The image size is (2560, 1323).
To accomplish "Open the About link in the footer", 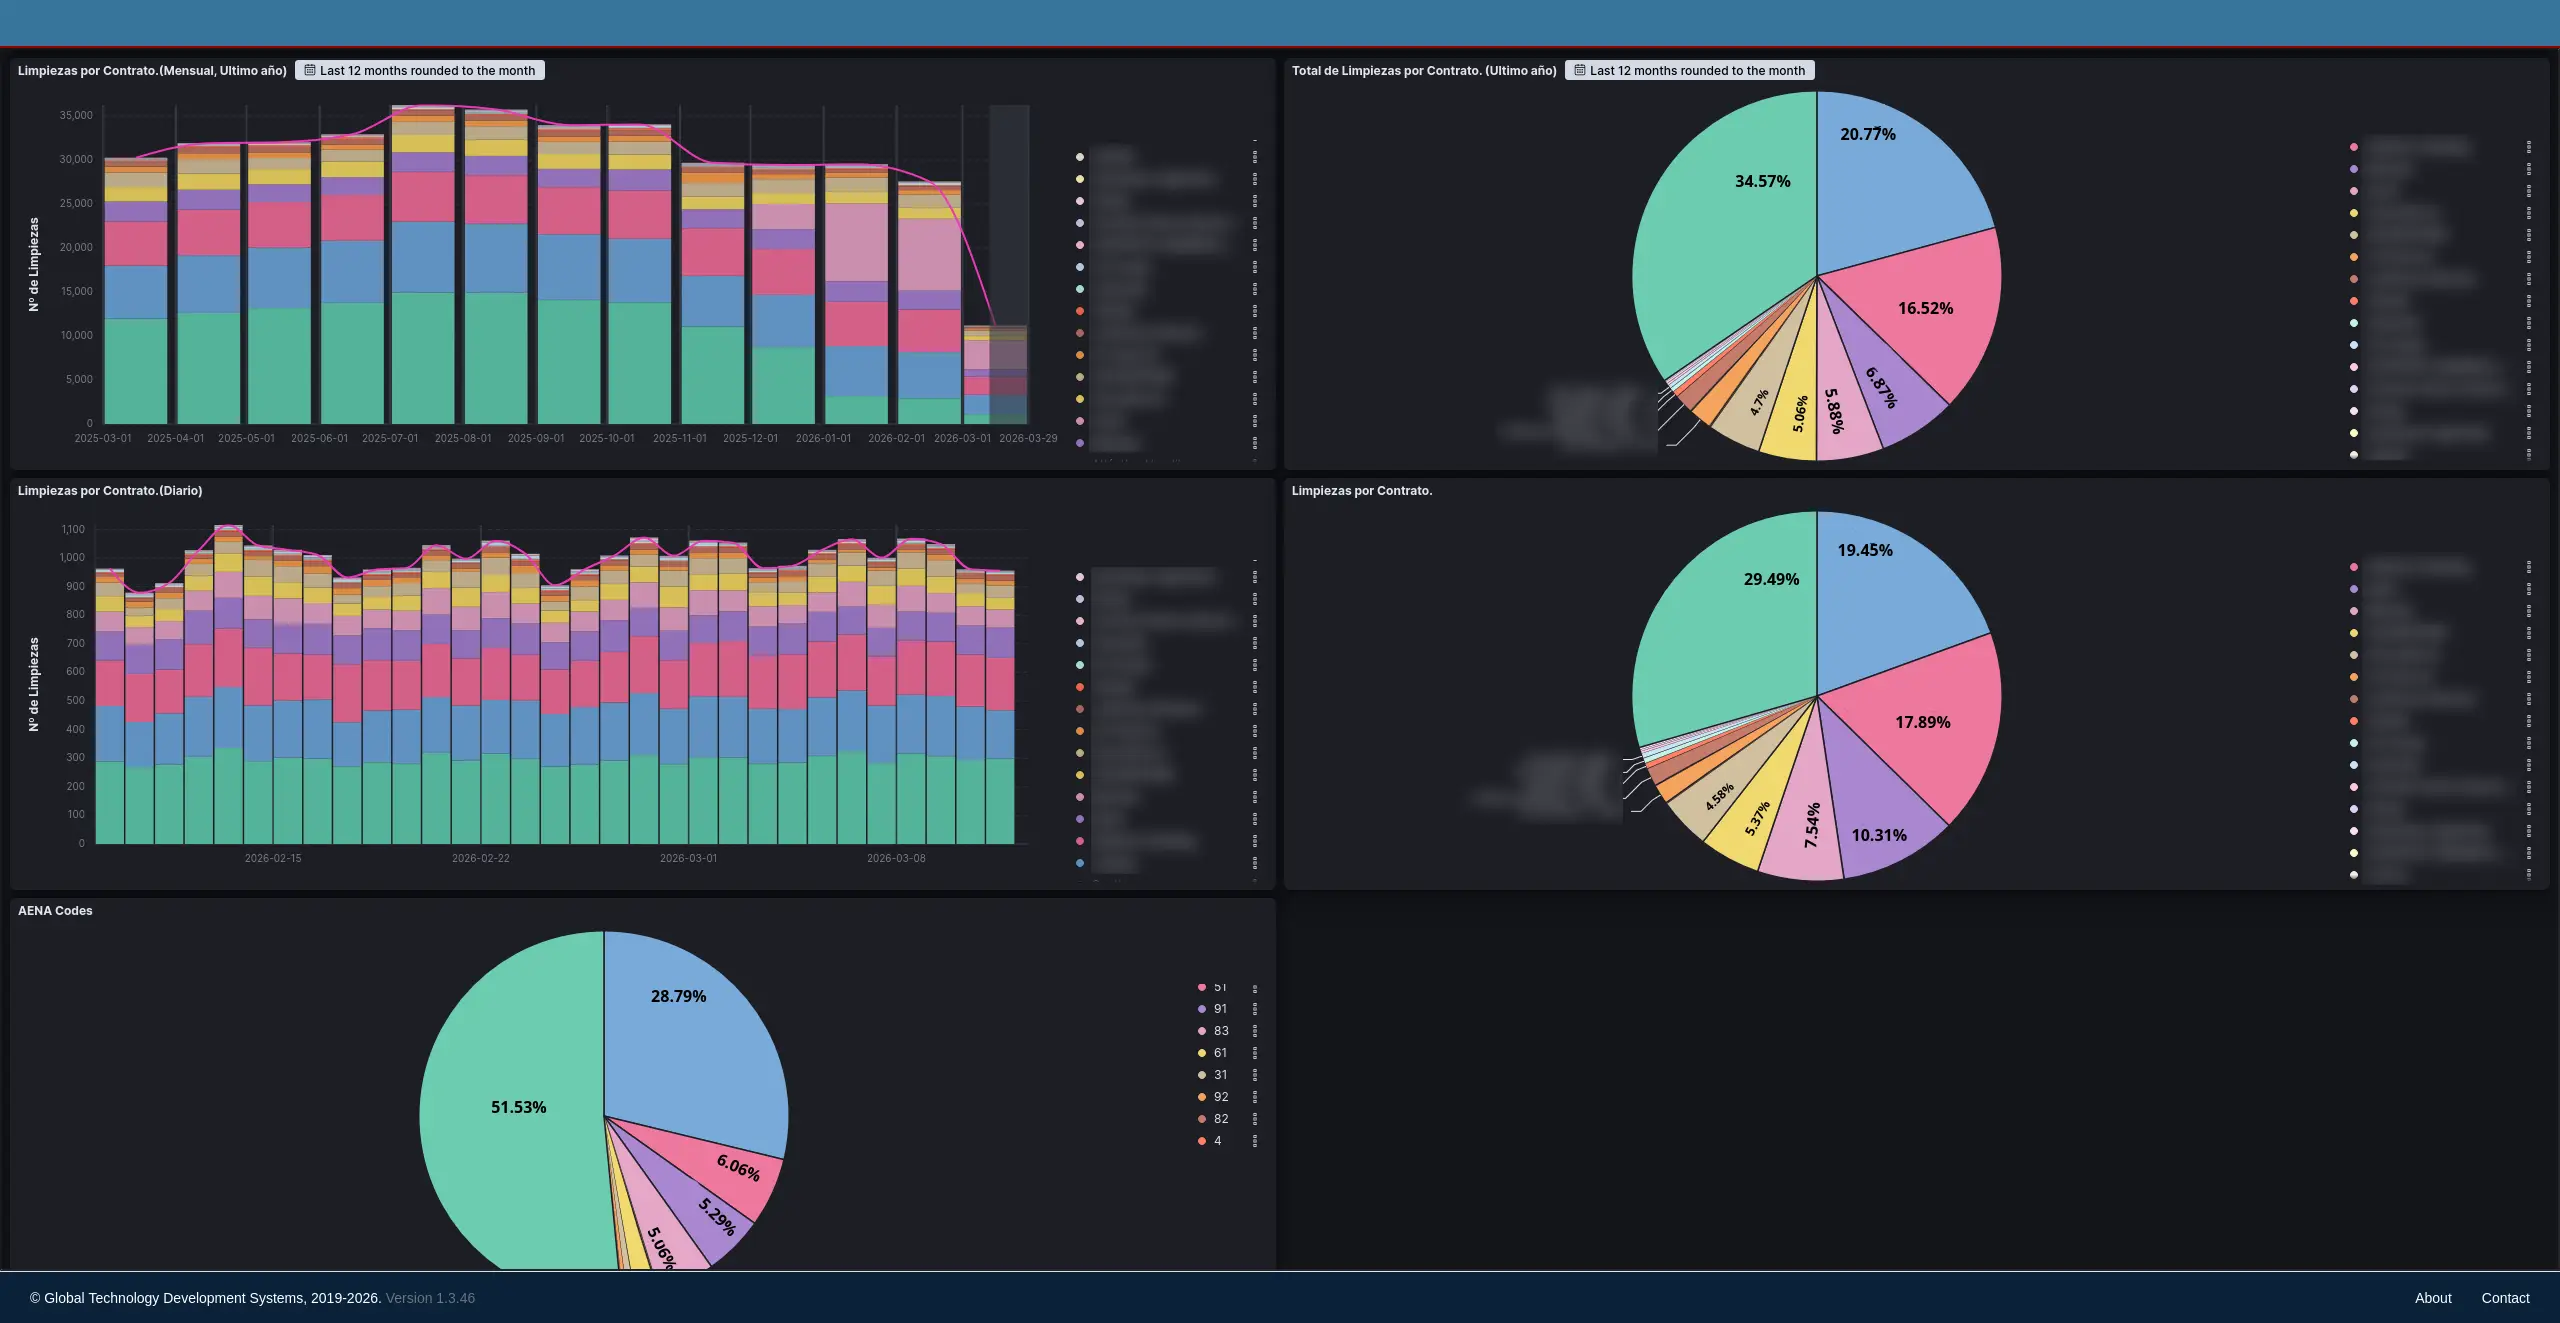I will 2433,1298.
